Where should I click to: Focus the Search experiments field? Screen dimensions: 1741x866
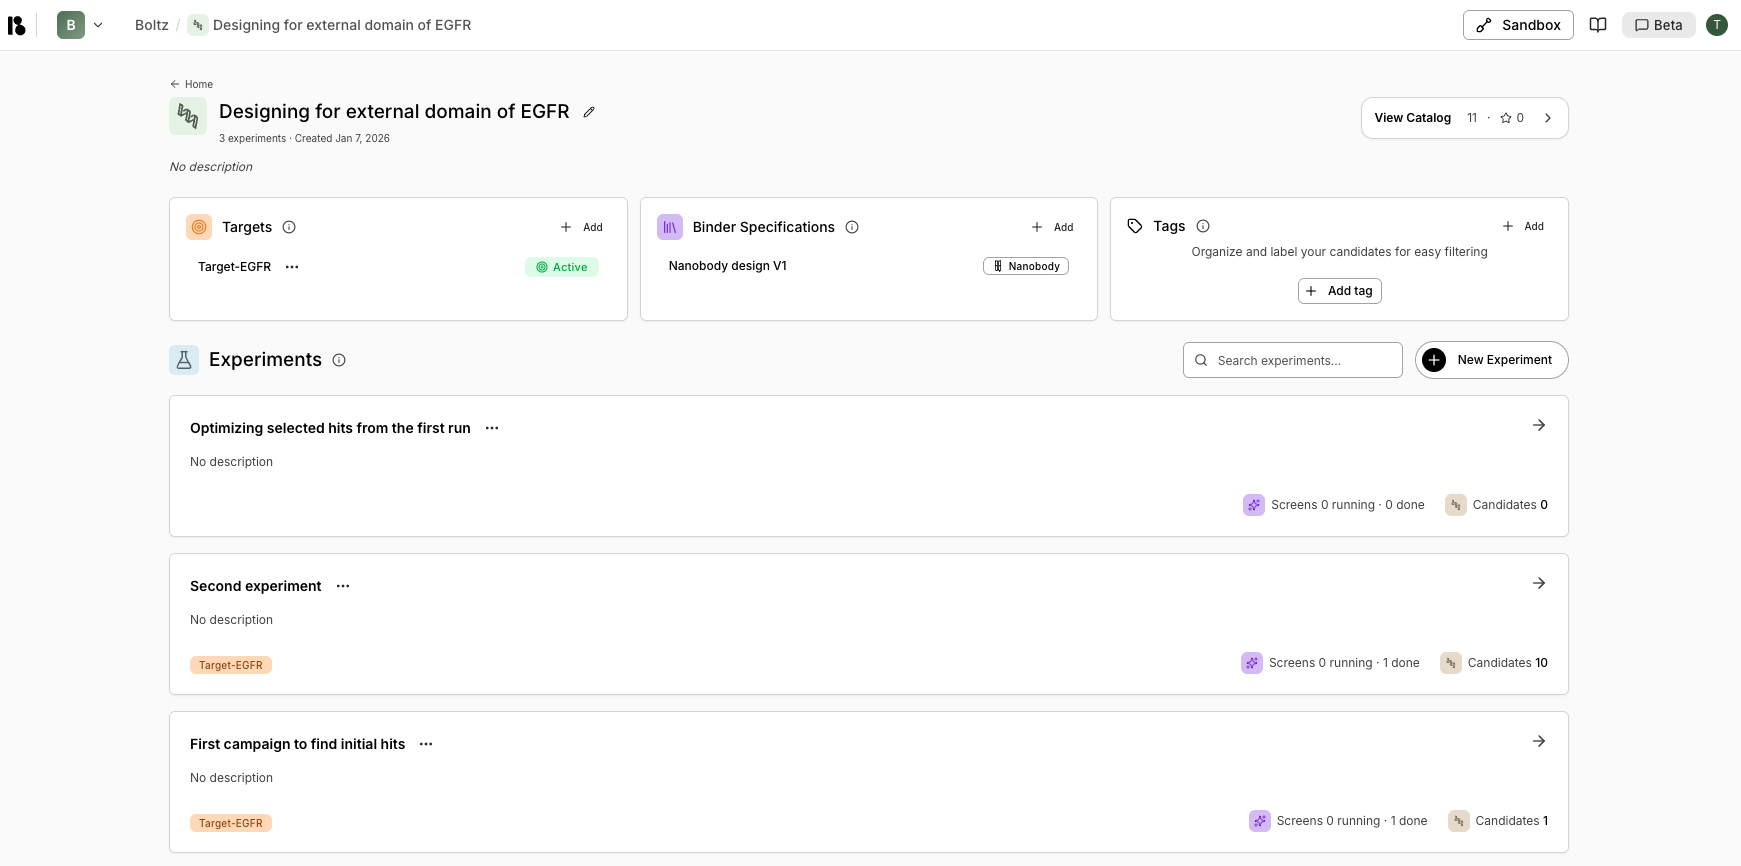pyautogui.click(x=1293, y=360)
